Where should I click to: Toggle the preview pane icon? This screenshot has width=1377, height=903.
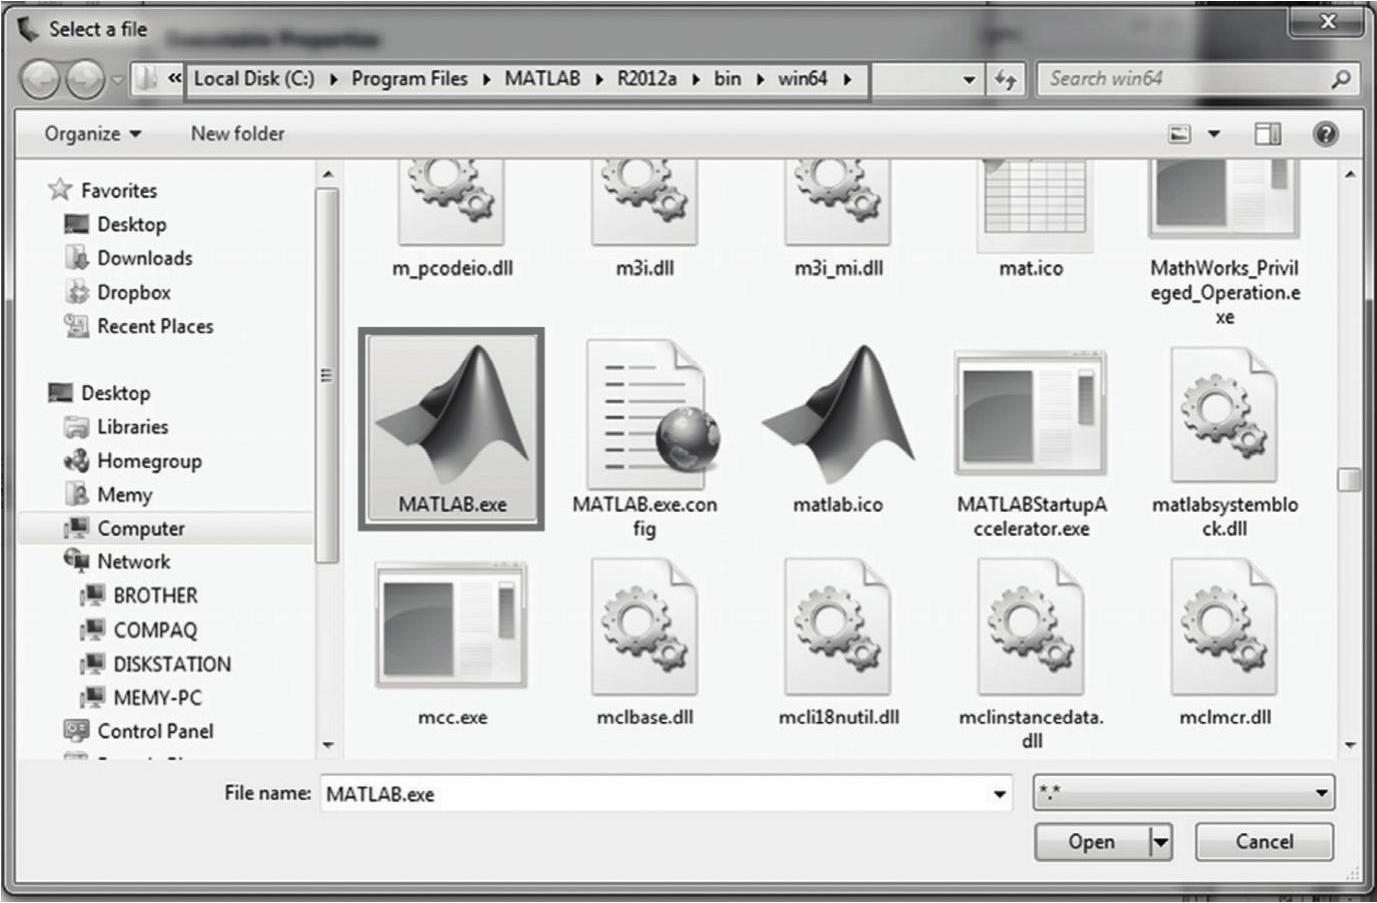(1268, 134)
